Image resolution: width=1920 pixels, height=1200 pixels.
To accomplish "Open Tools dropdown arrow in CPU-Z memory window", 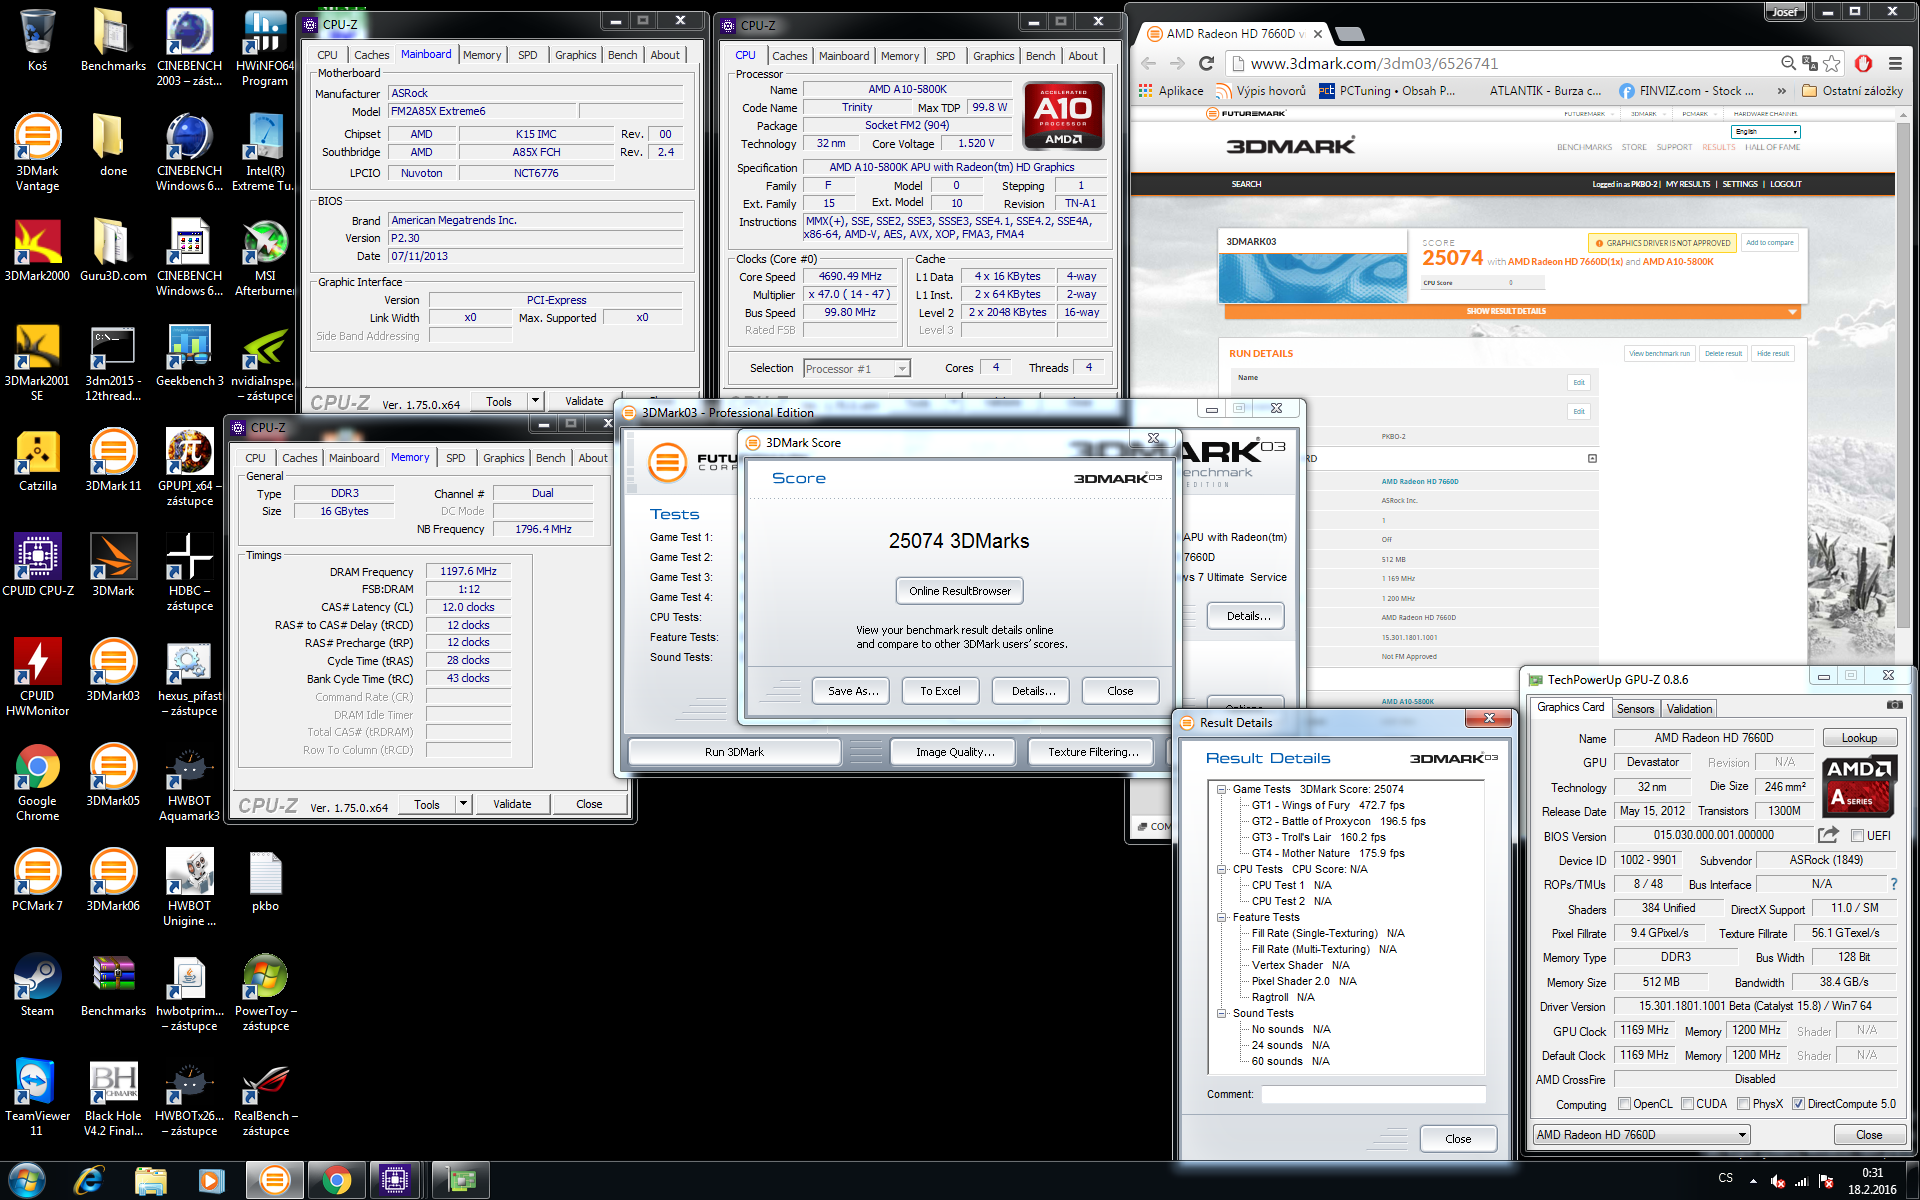I will [x=463, y=804].
